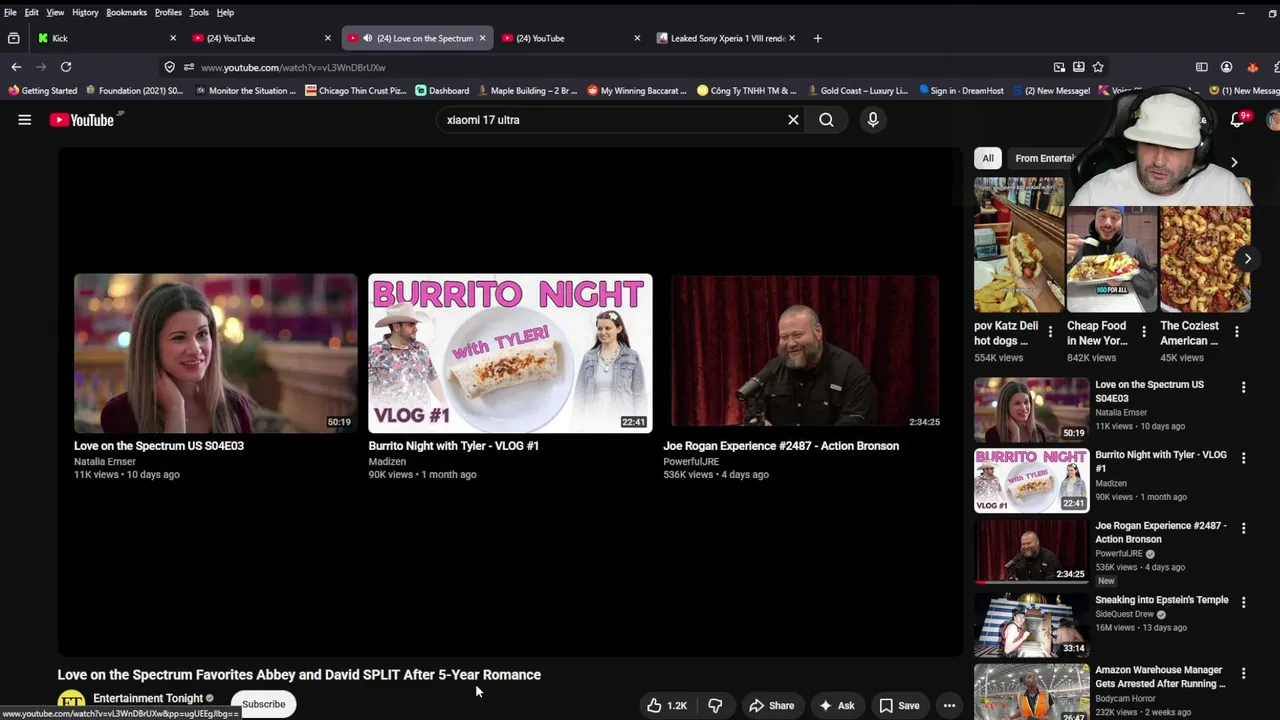Open Natalia Emser channel under endscreen video

tap(104, 462)
